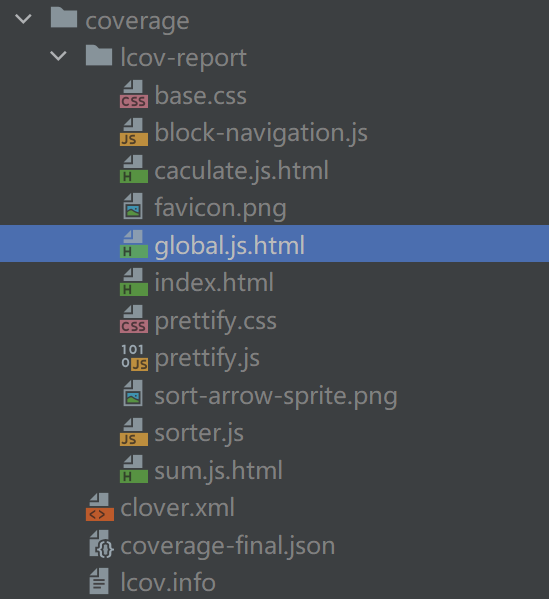Select the sum.js.html file
This screenshot has width=549, height=599.
tap(219, 470)
